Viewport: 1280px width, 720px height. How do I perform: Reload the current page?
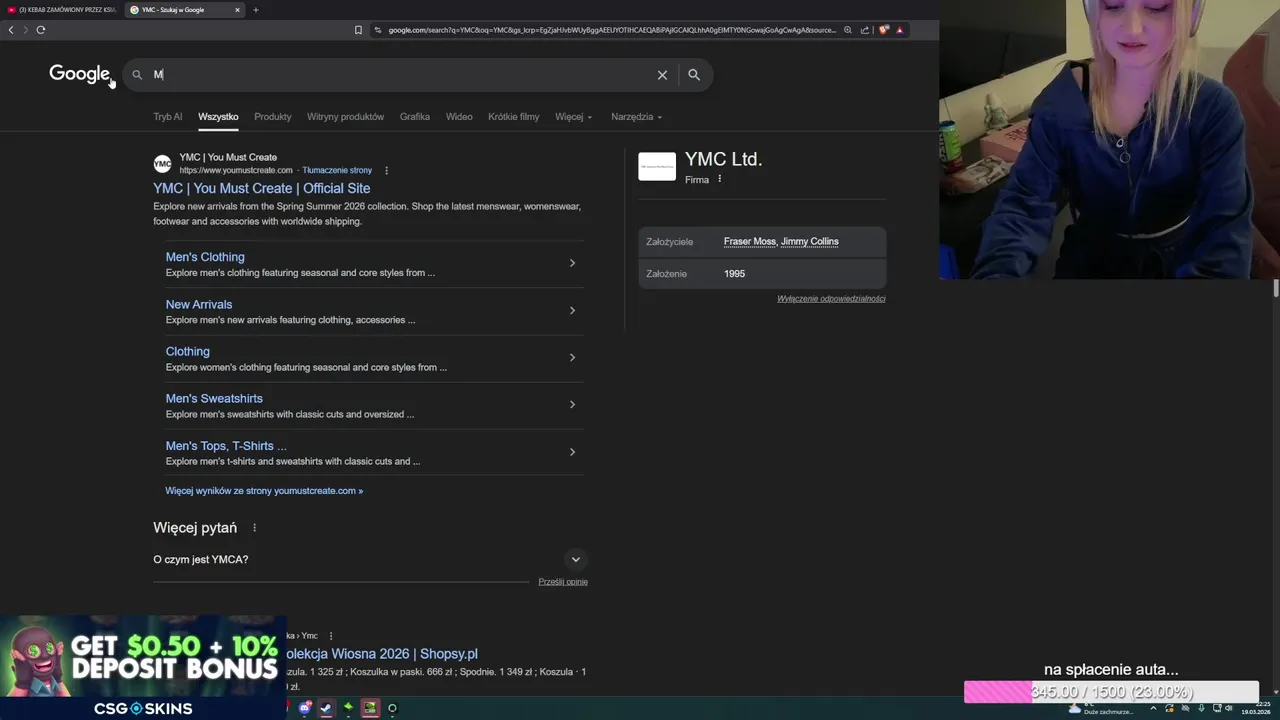tap(41, 30)
